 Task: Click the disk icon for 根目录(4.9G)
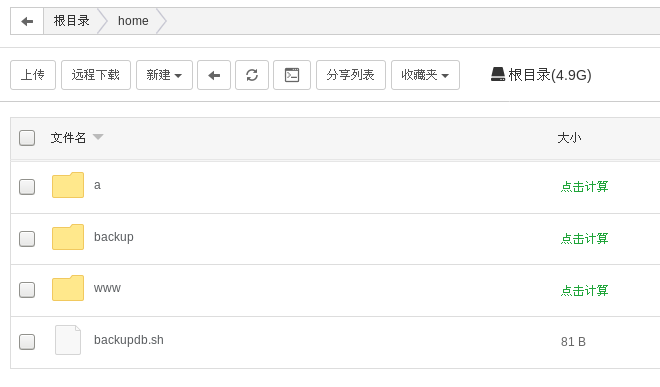pyautogui.click(x=498, y=75)
